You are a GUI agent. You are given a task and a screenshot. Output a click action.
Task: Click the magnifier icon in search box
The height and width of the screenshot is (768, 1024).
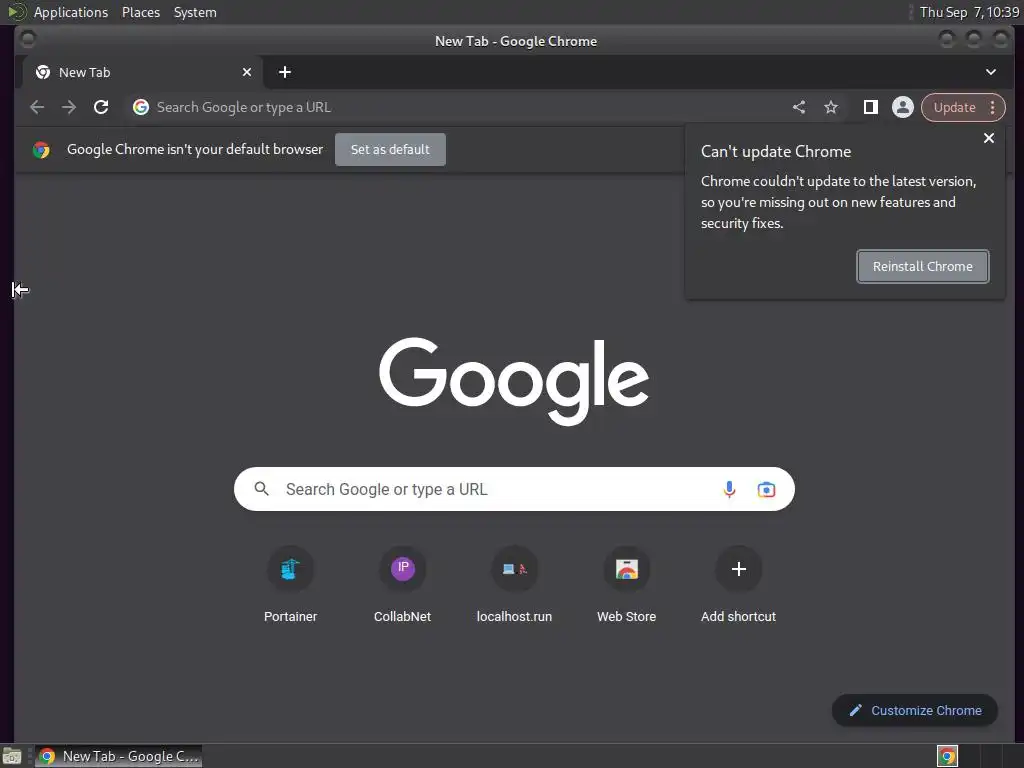(x=261, y=488)
